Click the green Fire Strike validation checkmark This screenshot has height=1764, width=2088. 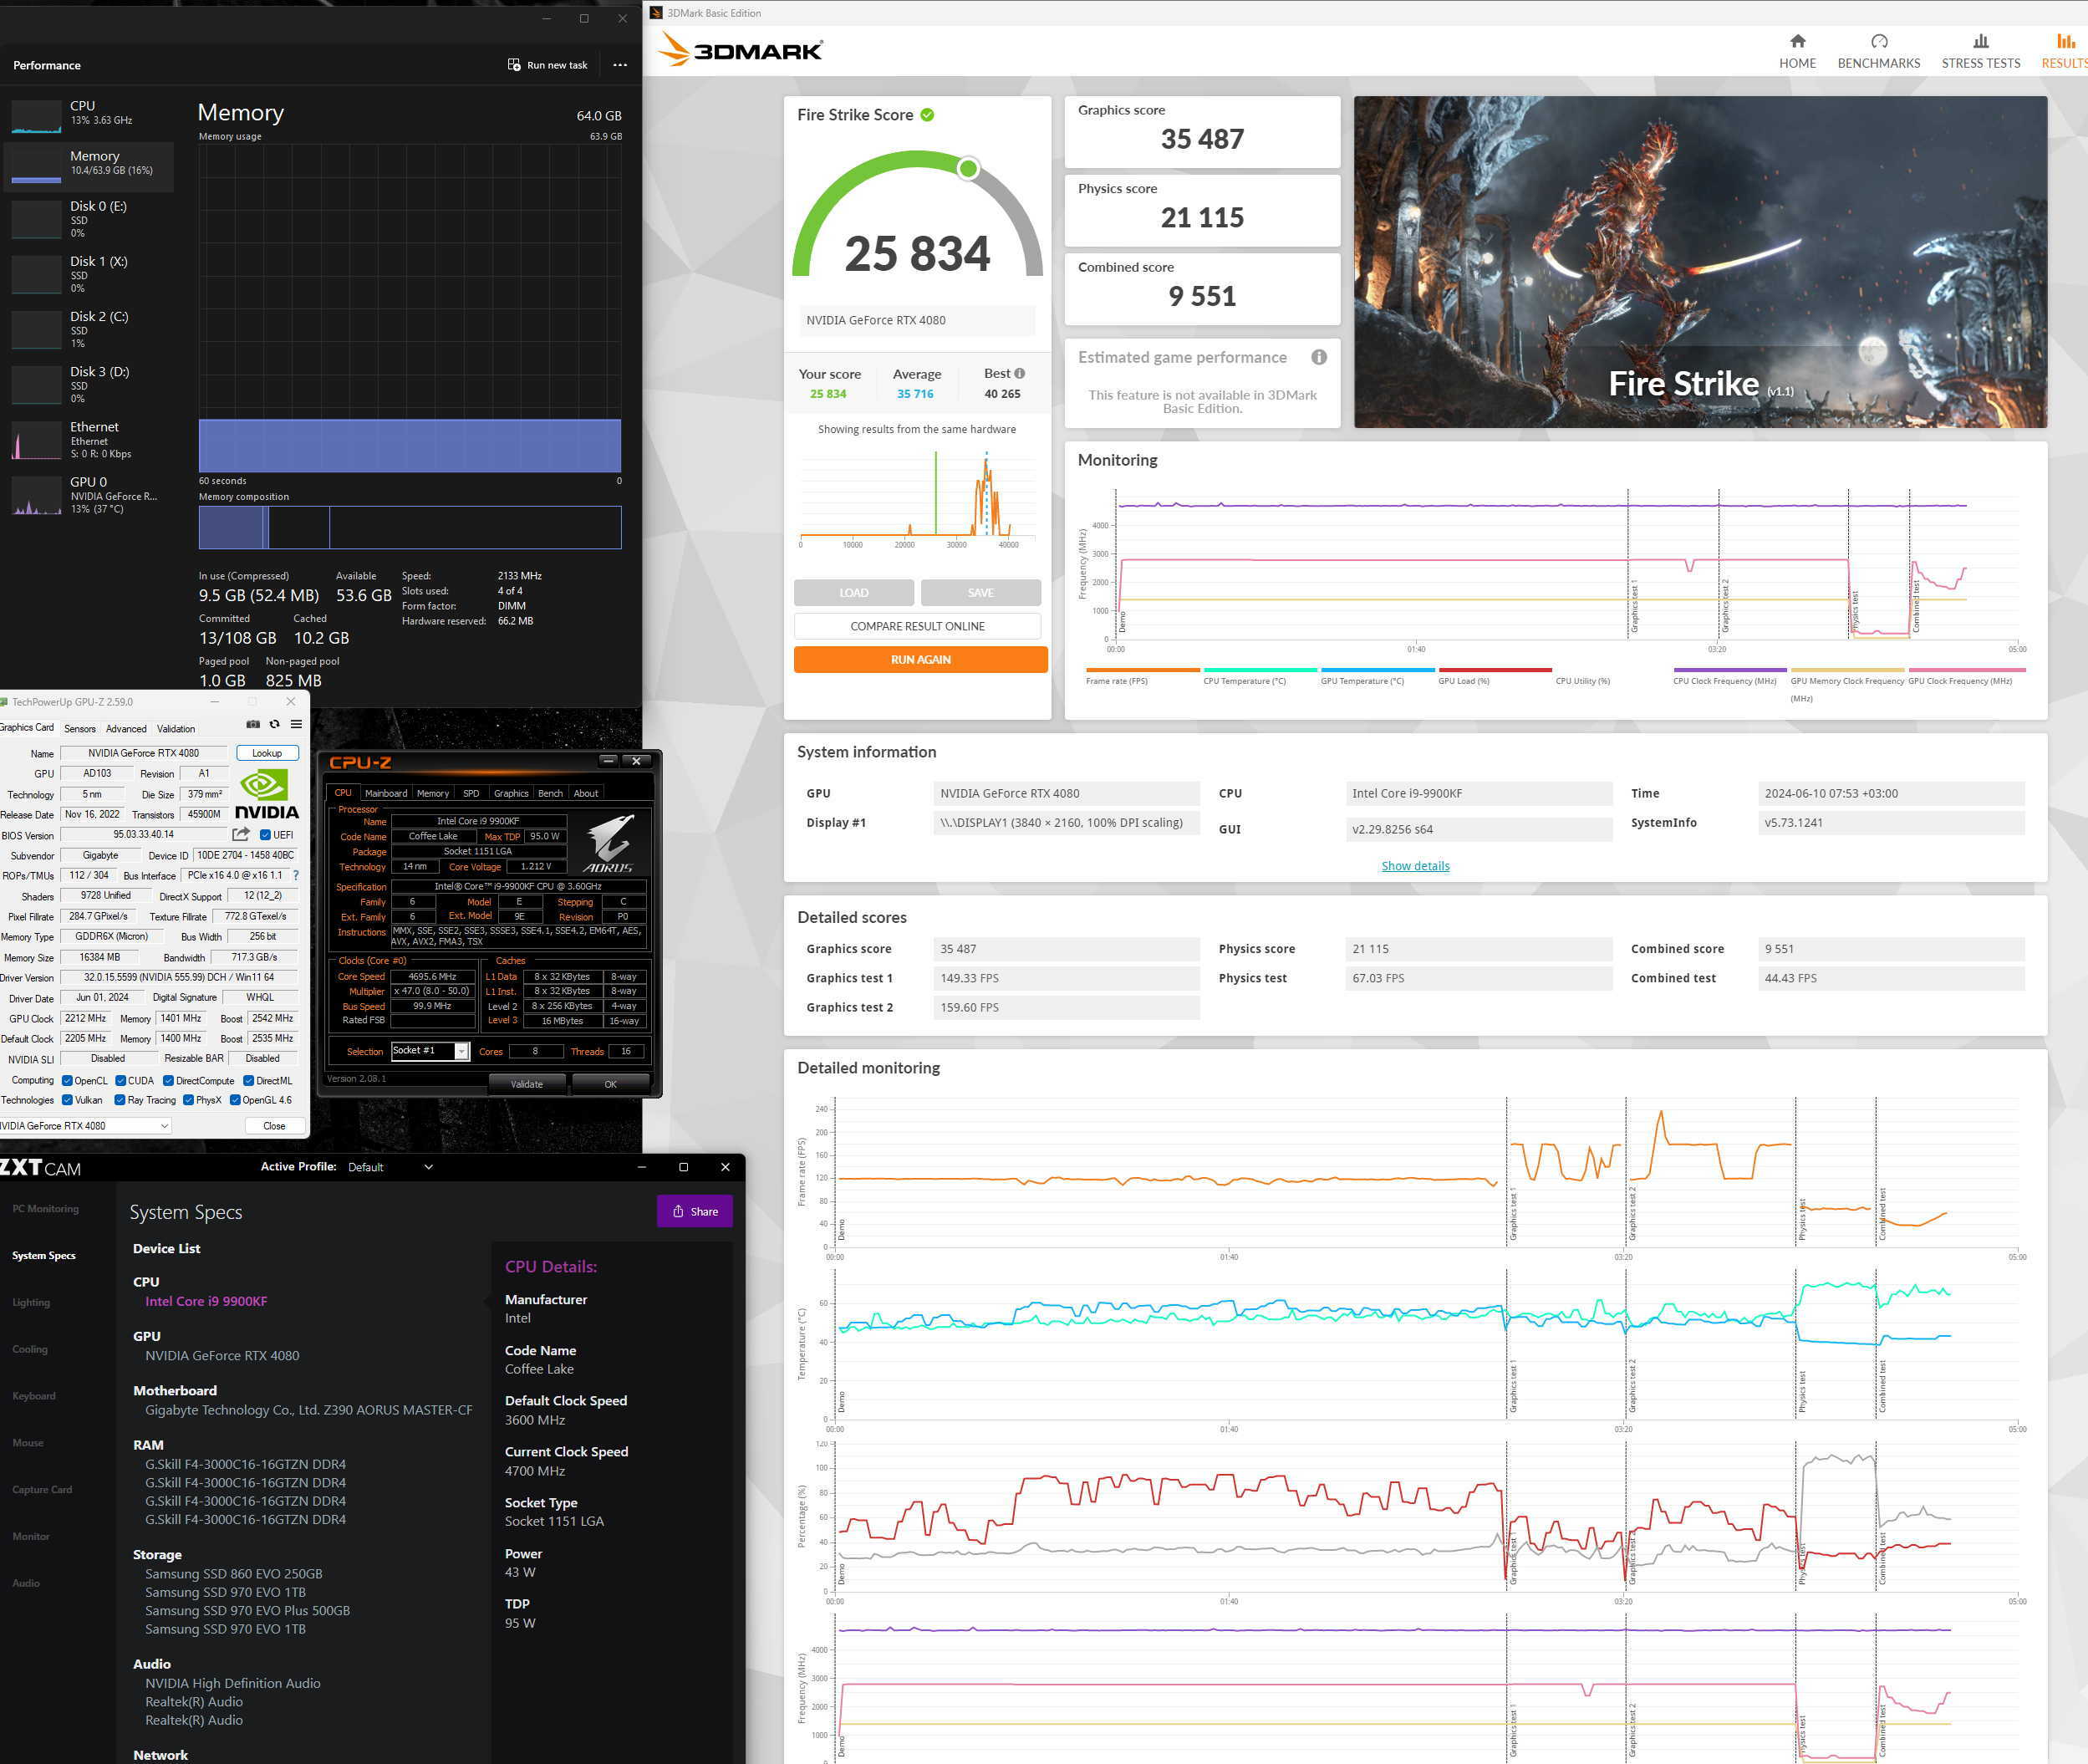927,115
